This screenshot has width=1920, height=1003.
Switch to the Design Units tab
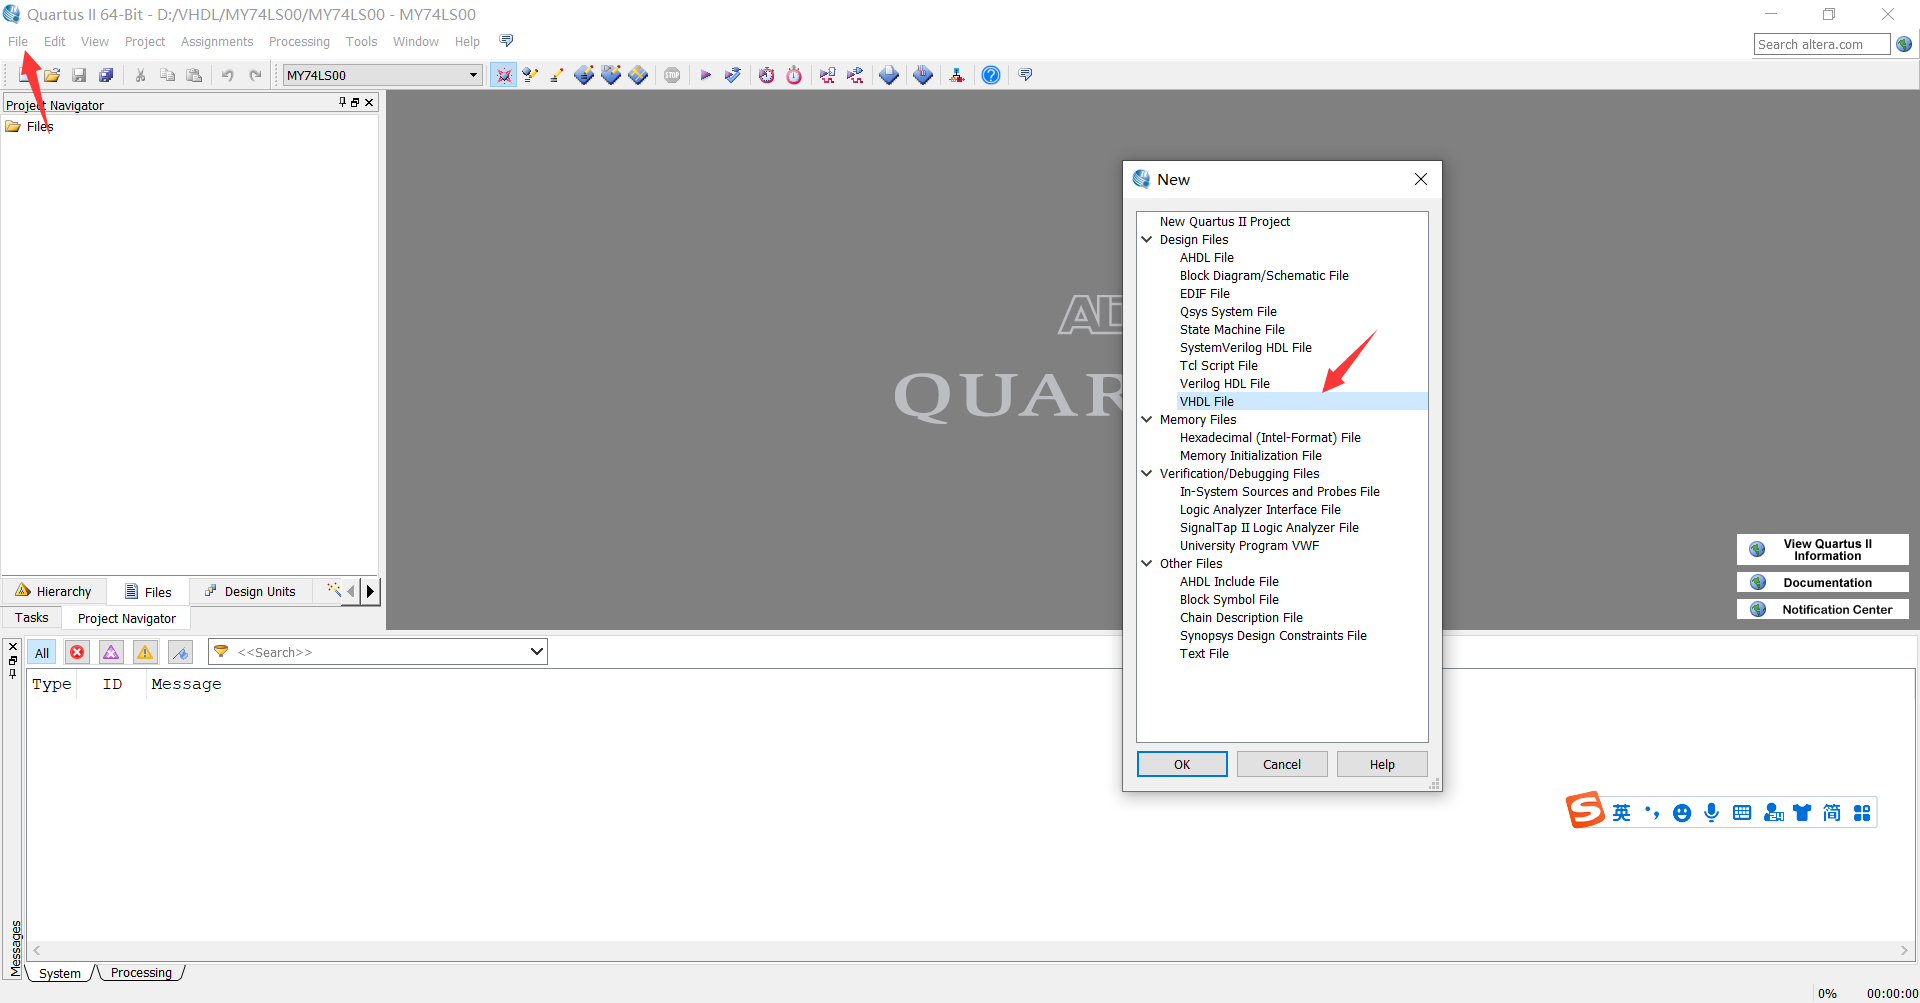[250, 591]
